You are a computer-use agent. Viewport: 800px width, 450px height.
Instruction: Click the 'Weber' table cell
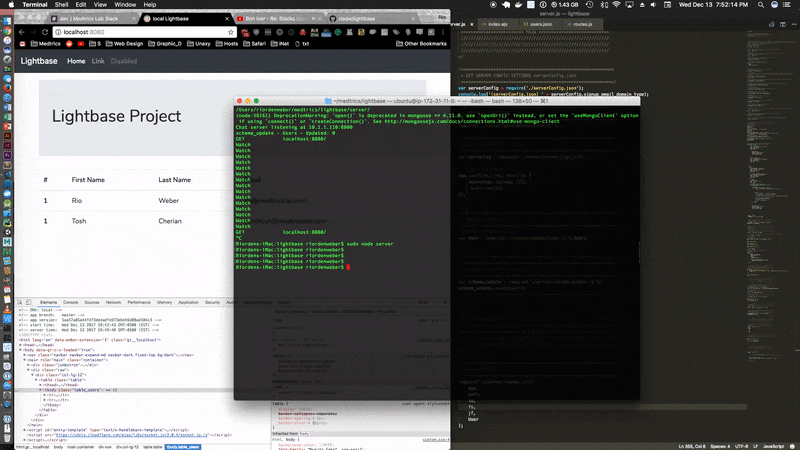(168, 201)
